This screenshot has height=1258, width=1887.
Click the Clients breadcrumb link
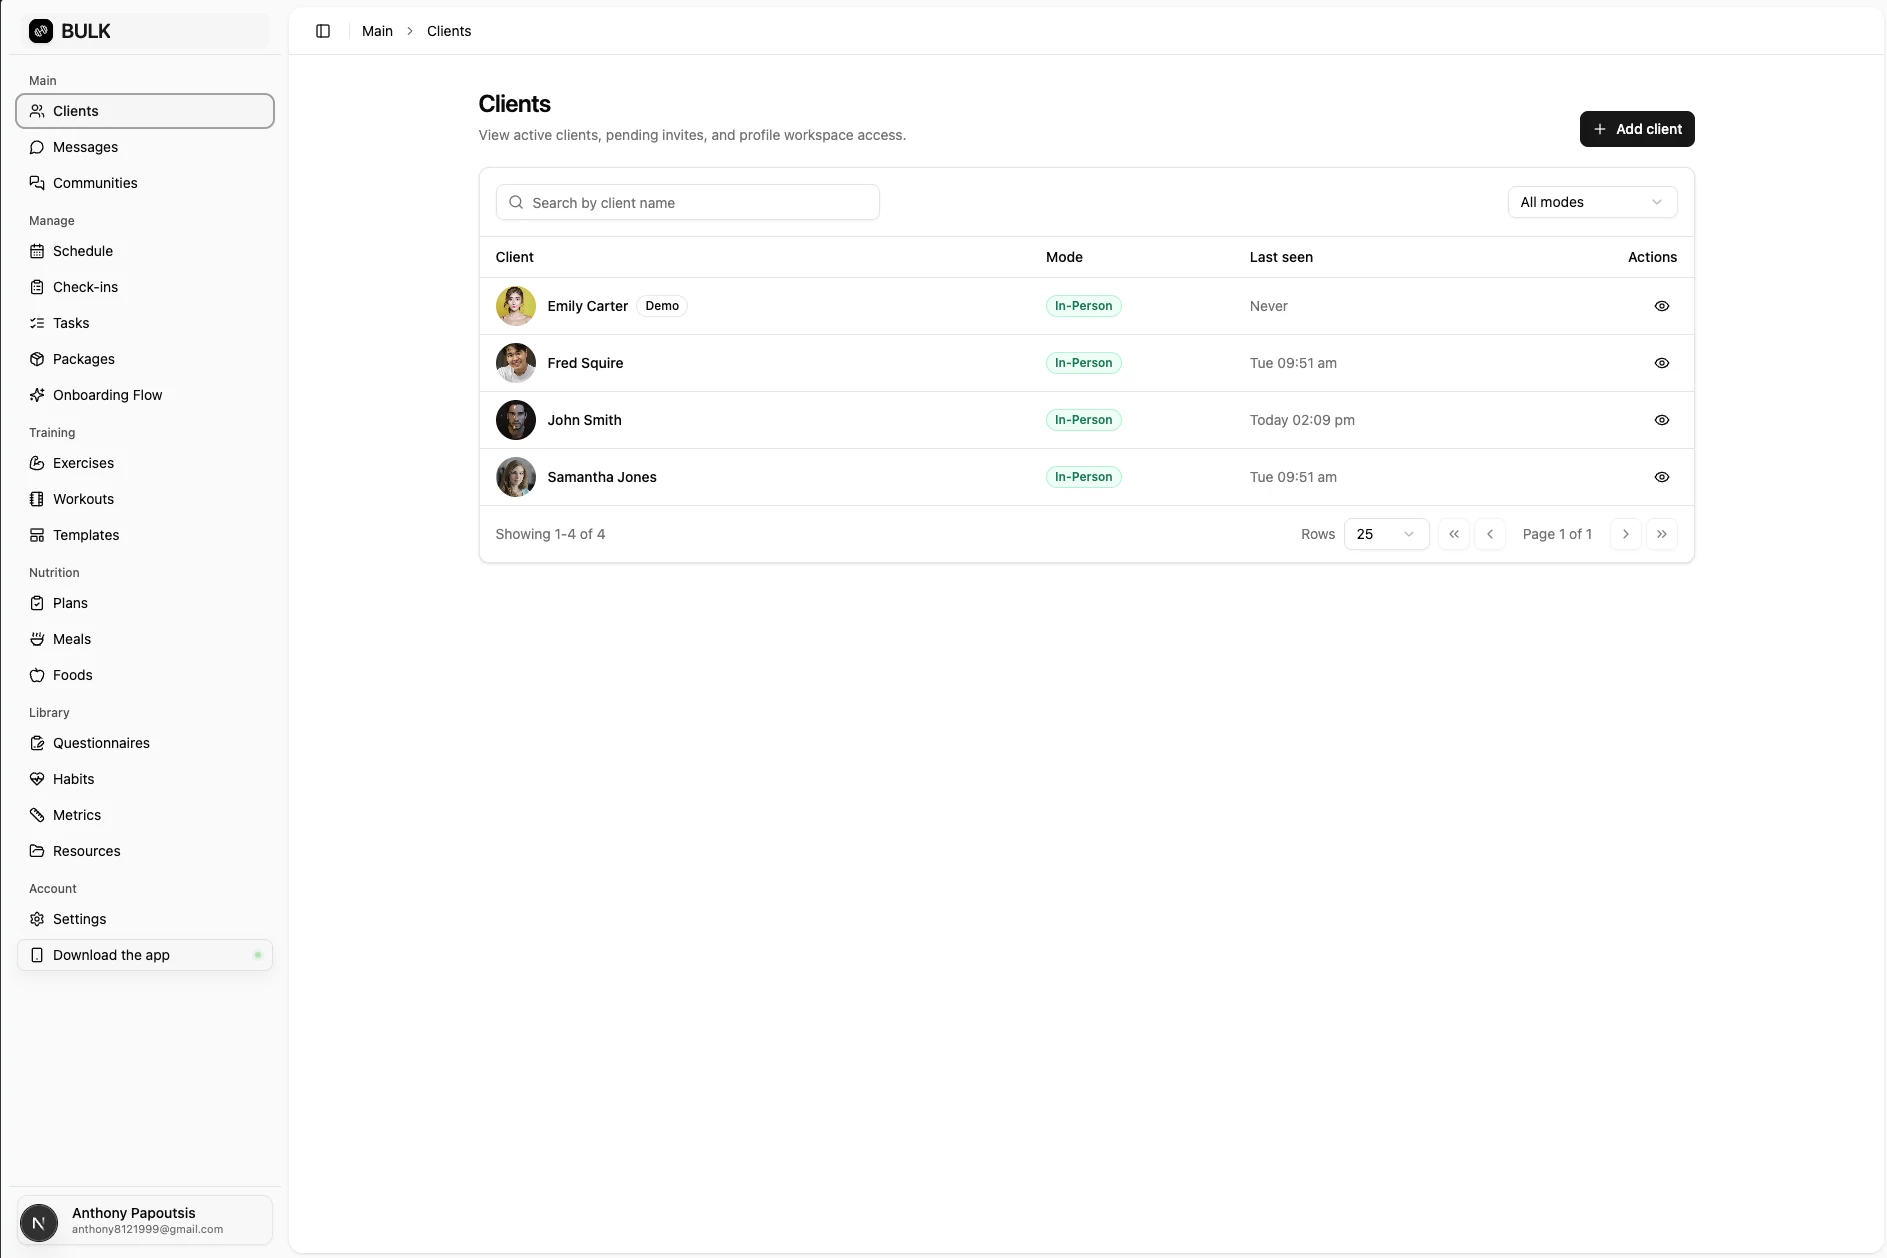(x=449, y=31)
